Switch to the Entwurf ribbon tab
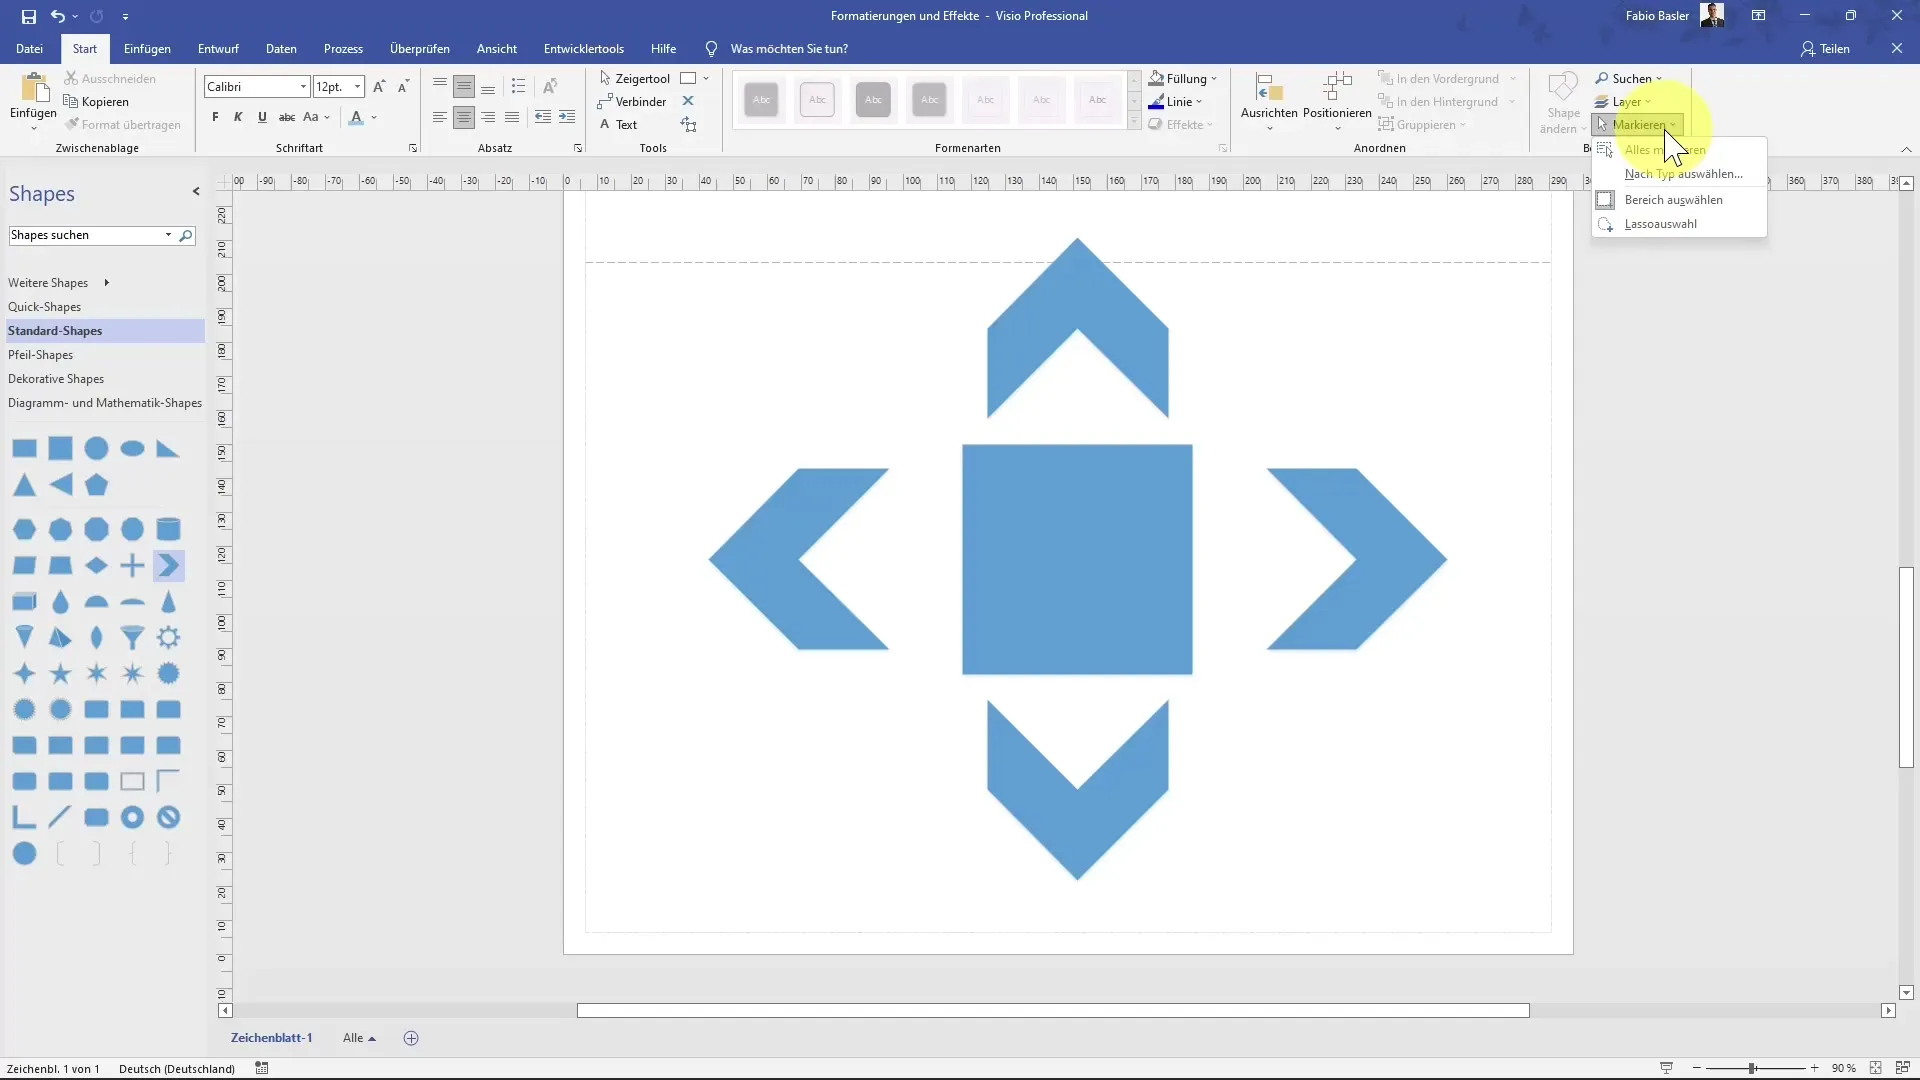The image size is (1920, 1080). (x=218, y=48)
